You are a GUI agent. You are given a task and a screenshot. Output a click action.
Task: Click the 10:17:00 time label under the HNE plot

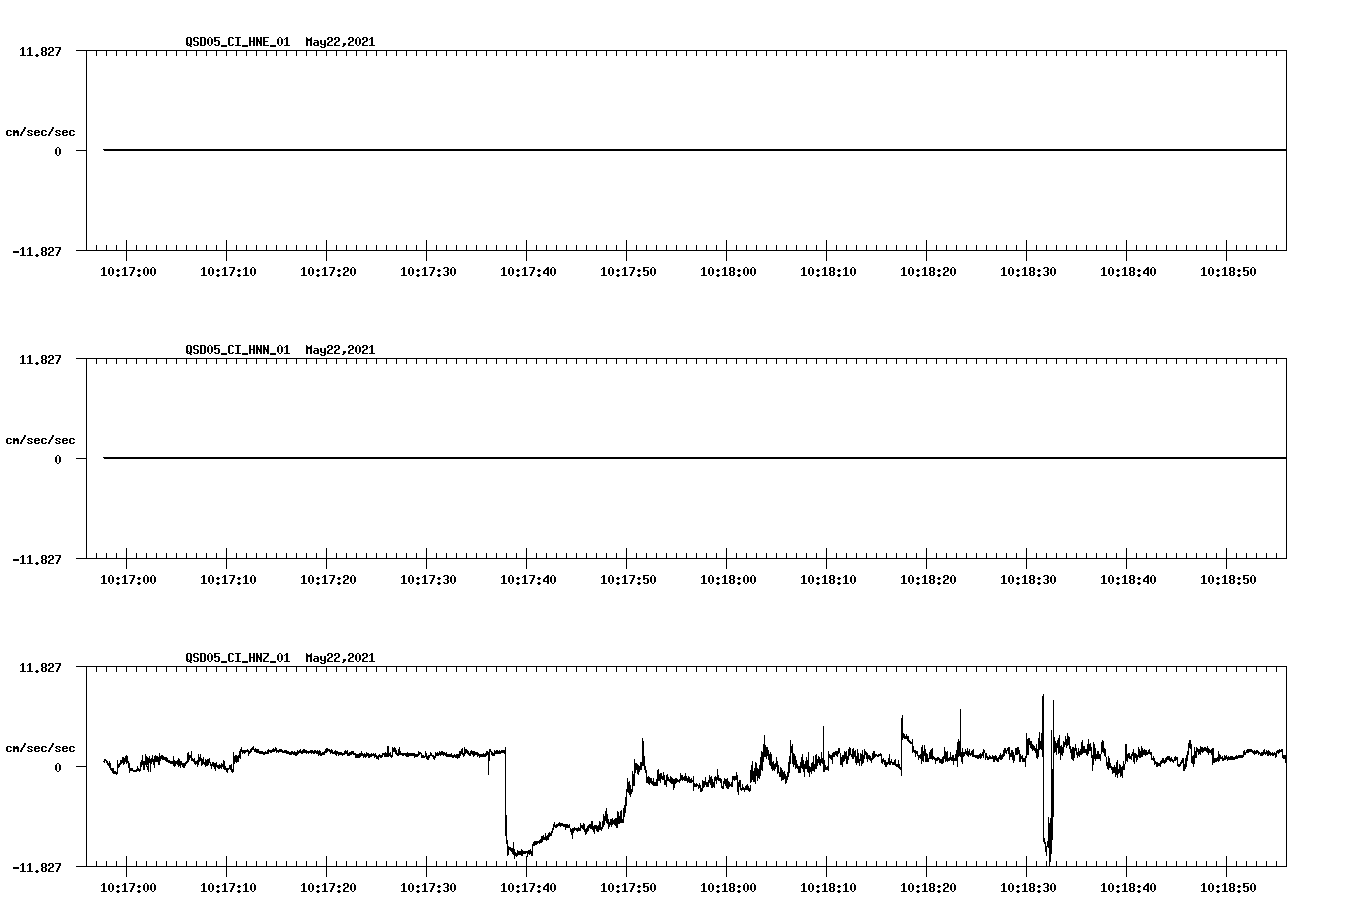[x=128, y=272]
